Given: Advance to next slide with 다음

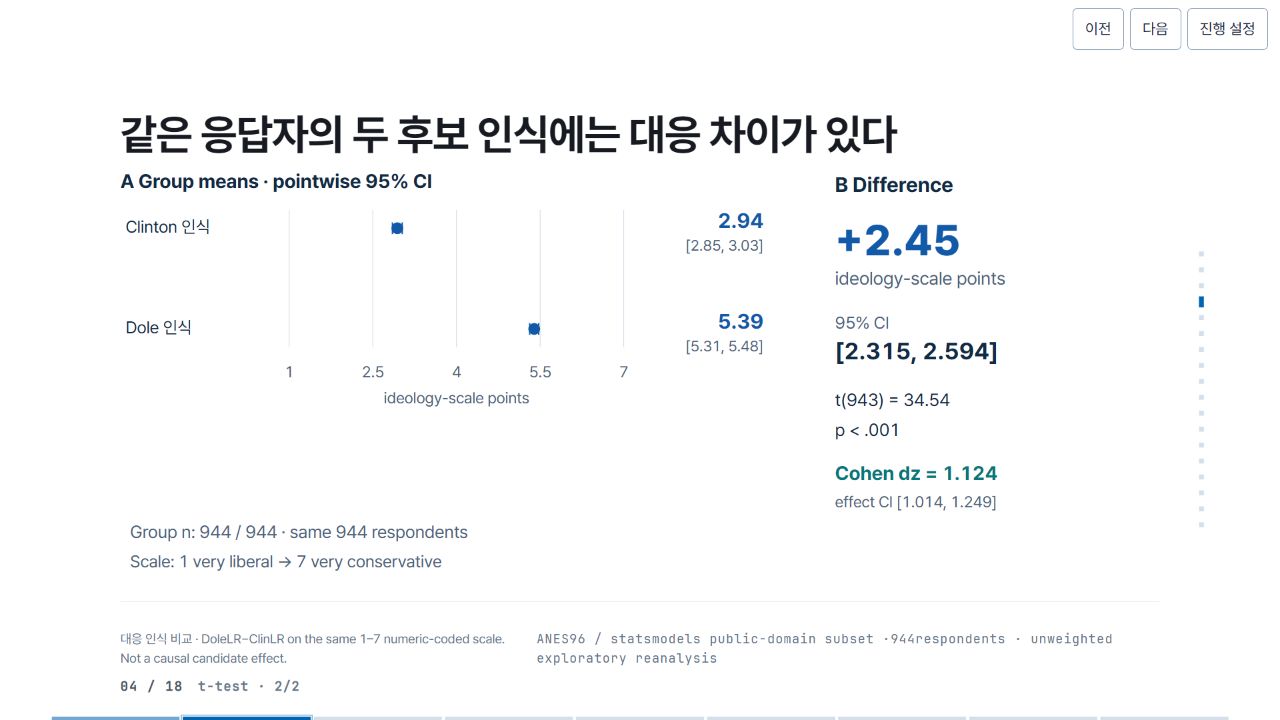Looking at the screenshot, I should pos(1155,29).
